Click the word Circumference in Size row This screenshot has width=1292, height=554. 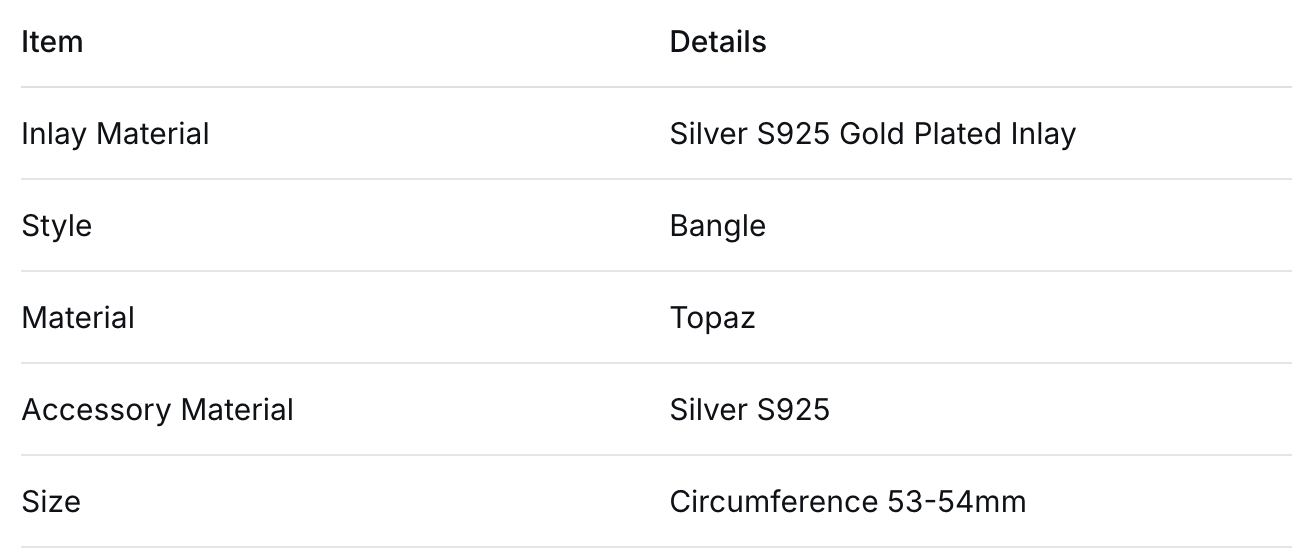[x=773, y=502]
